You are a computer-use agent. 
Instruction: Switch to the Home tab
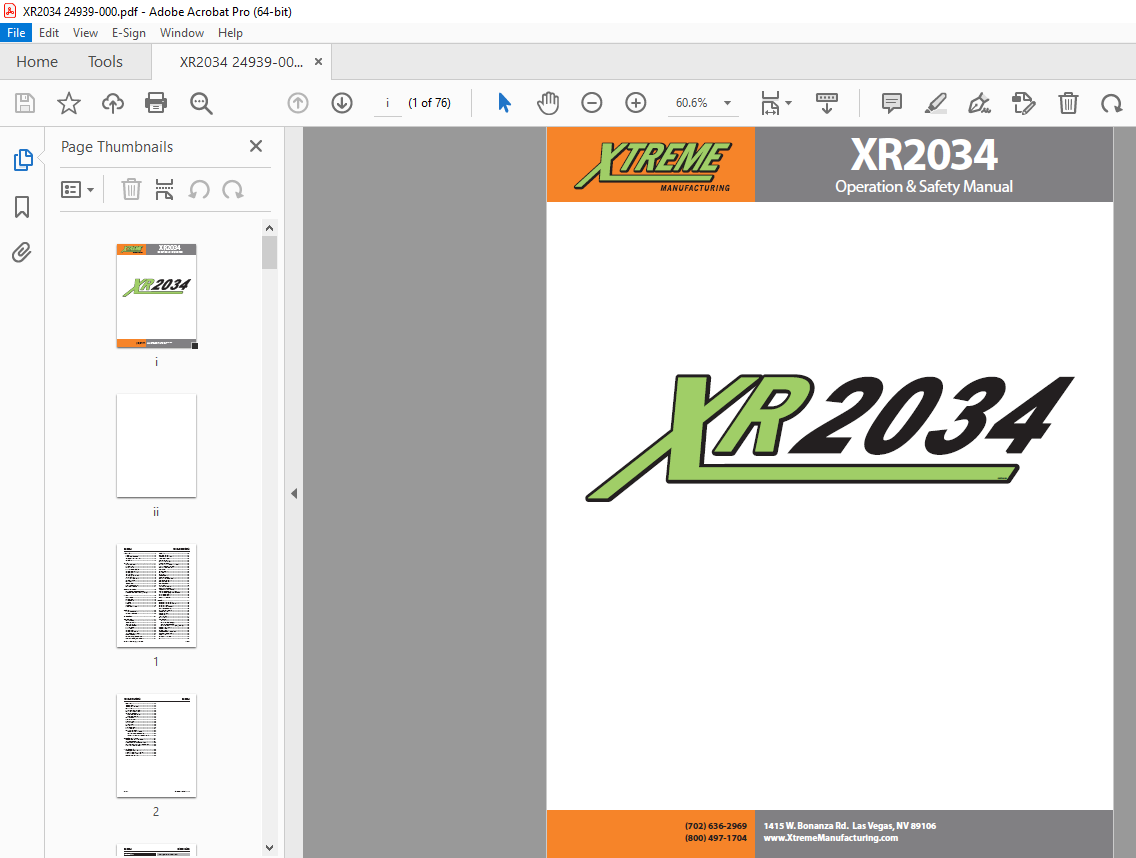tap(37, 62)
